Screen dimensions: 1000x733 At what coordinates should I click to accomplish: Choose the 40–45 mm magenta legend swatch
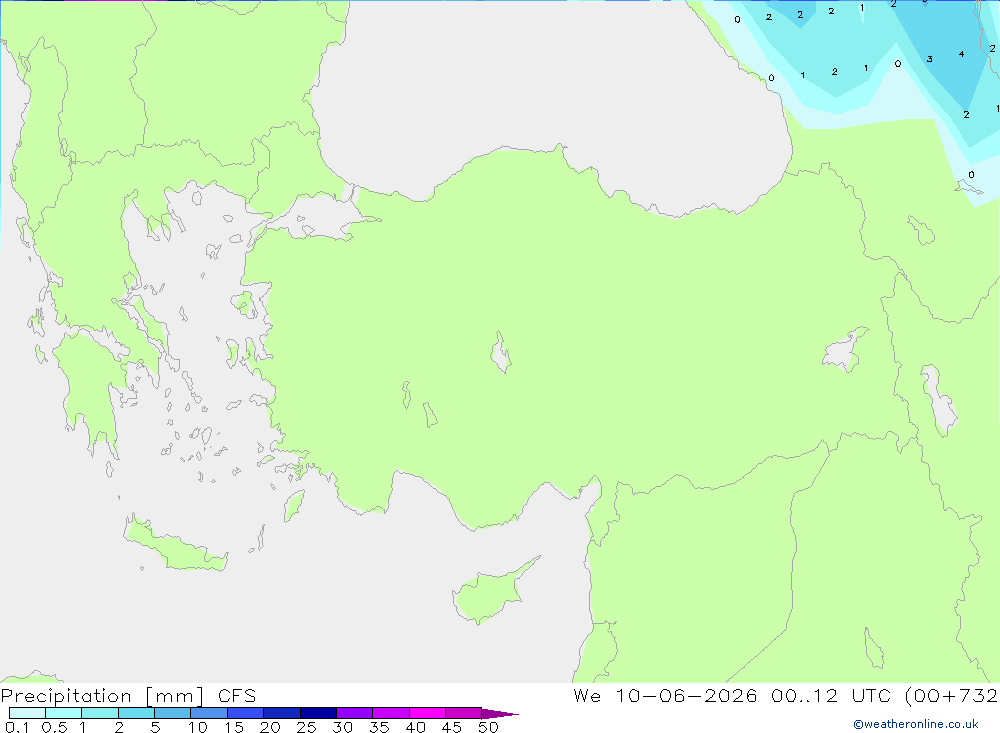[427, 713]
